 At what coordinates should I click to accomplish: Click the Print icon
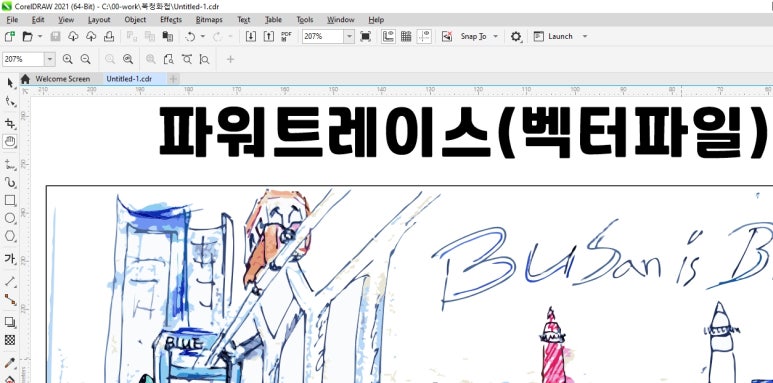[109, 36]
